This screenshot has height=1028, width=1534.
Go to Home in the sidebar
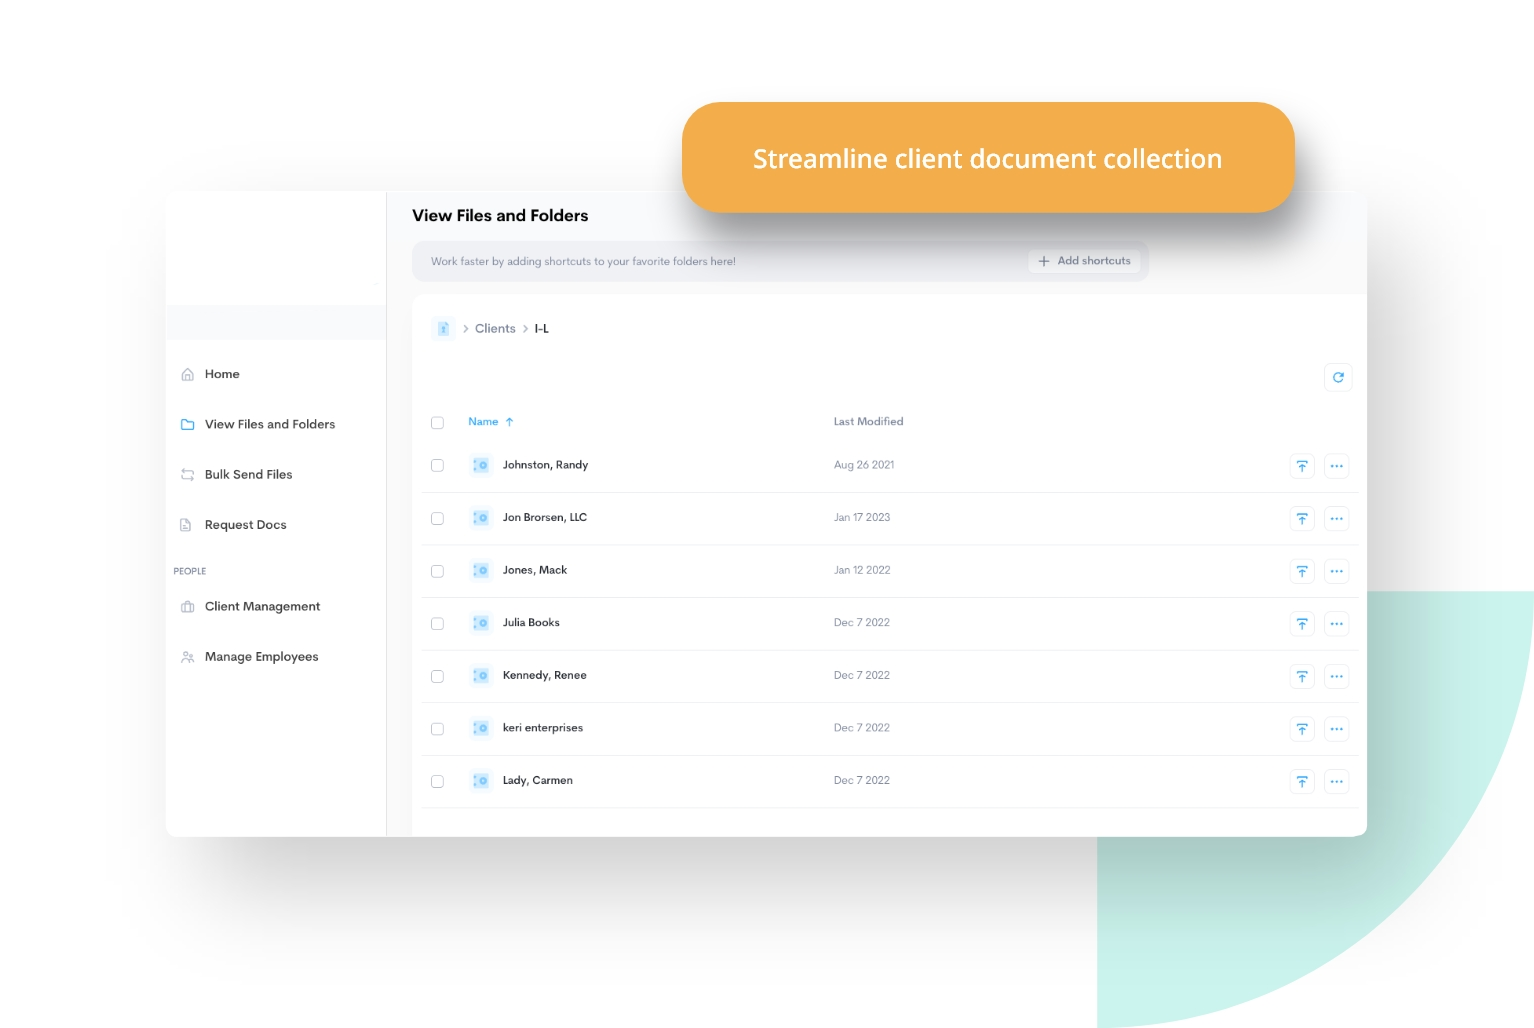coord(222,374)
